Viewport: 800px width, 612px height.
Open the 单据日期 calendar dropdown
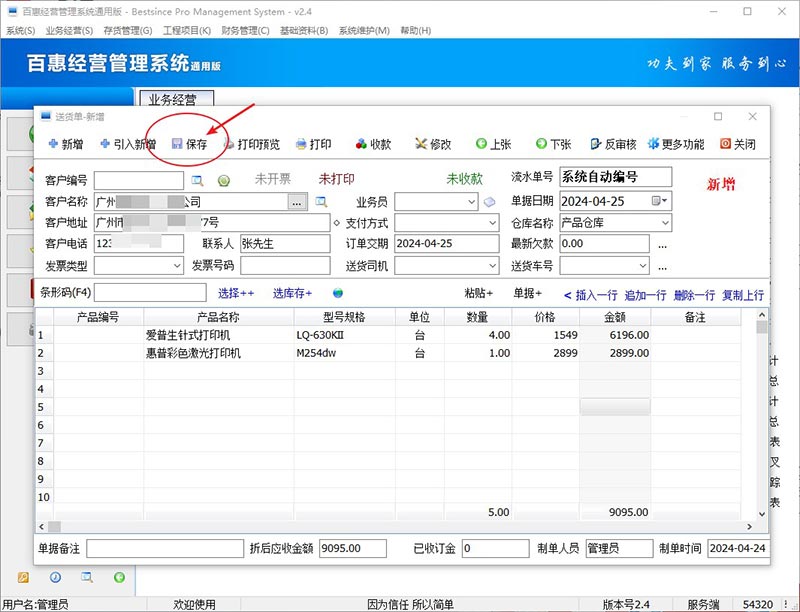[660, 201]
